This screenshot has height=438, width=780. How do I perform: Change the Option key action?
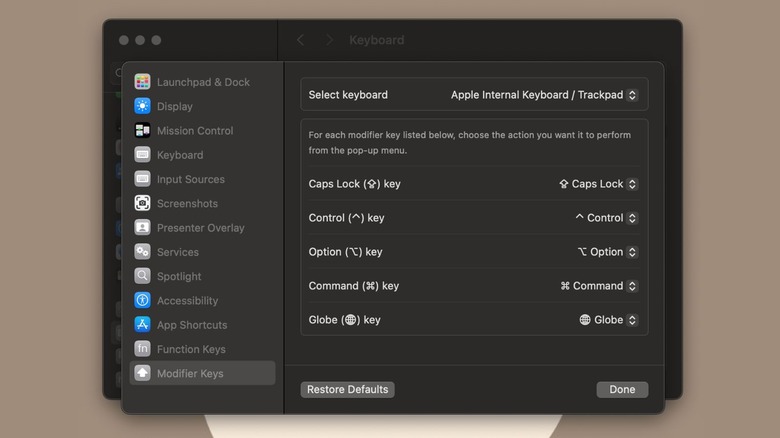pyautogui.click(x=607, y=252)
